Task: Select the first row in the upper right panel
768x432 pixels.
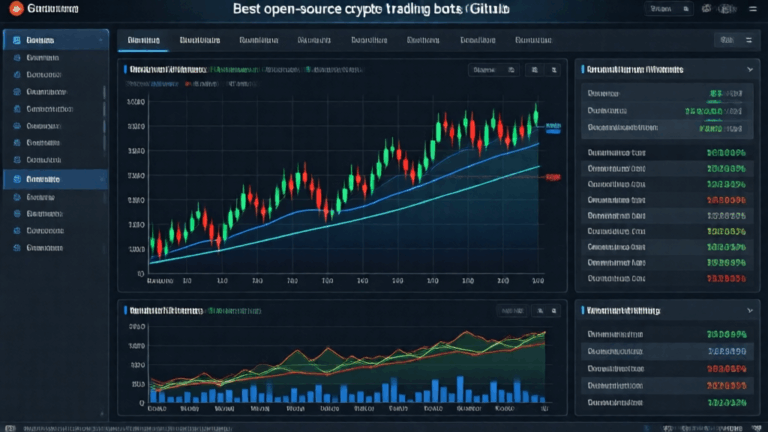Action: pos(665,93)
